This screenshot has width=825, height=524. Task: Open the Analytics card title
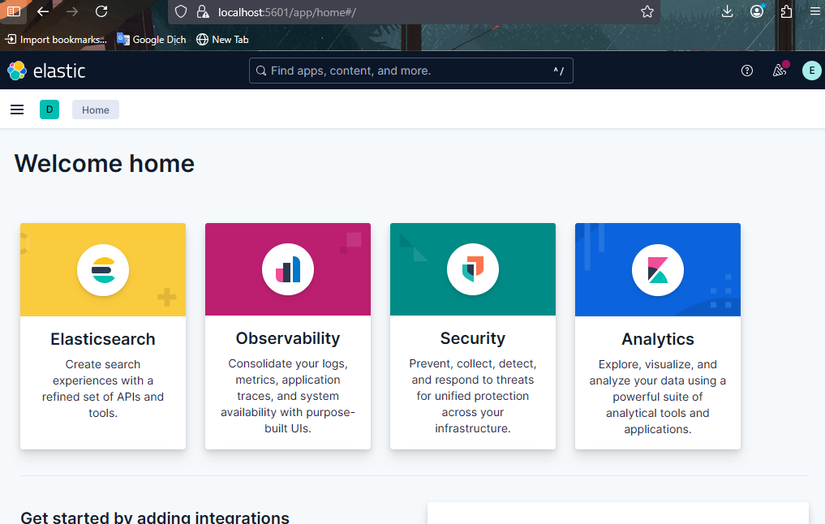pos(658,339)
